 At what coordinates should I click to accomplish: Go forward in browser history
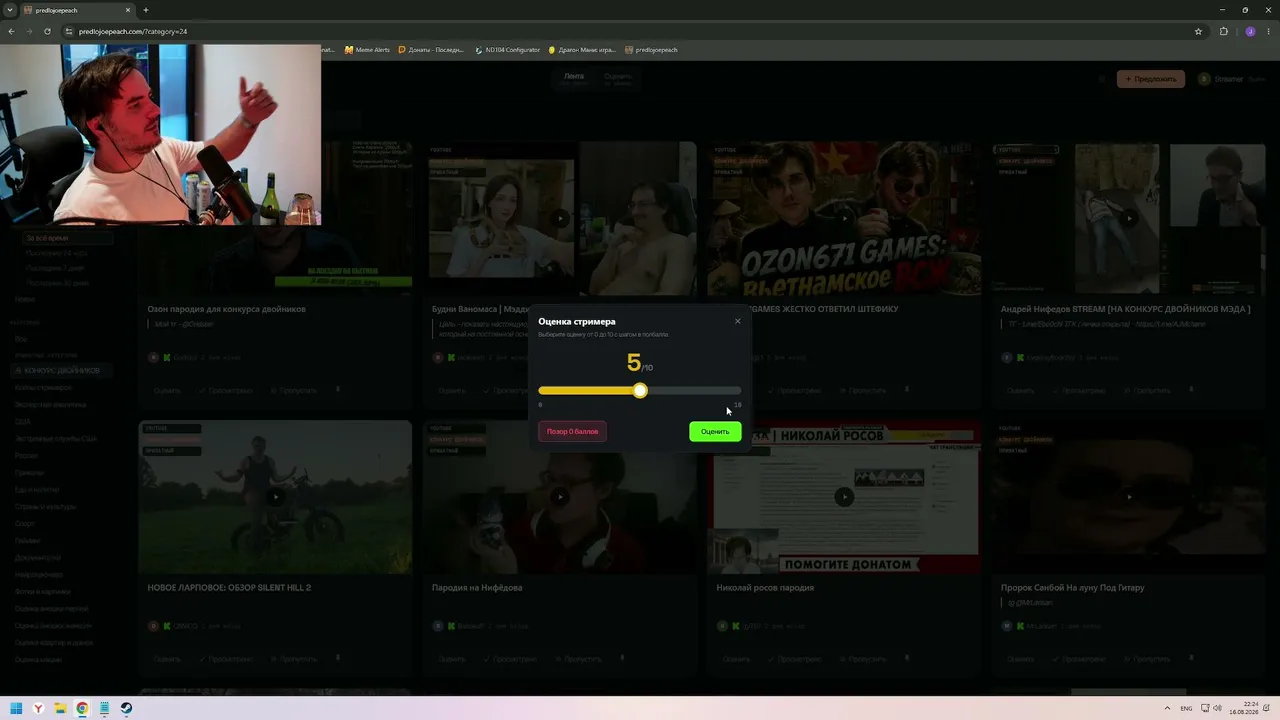tap(29, 31)
